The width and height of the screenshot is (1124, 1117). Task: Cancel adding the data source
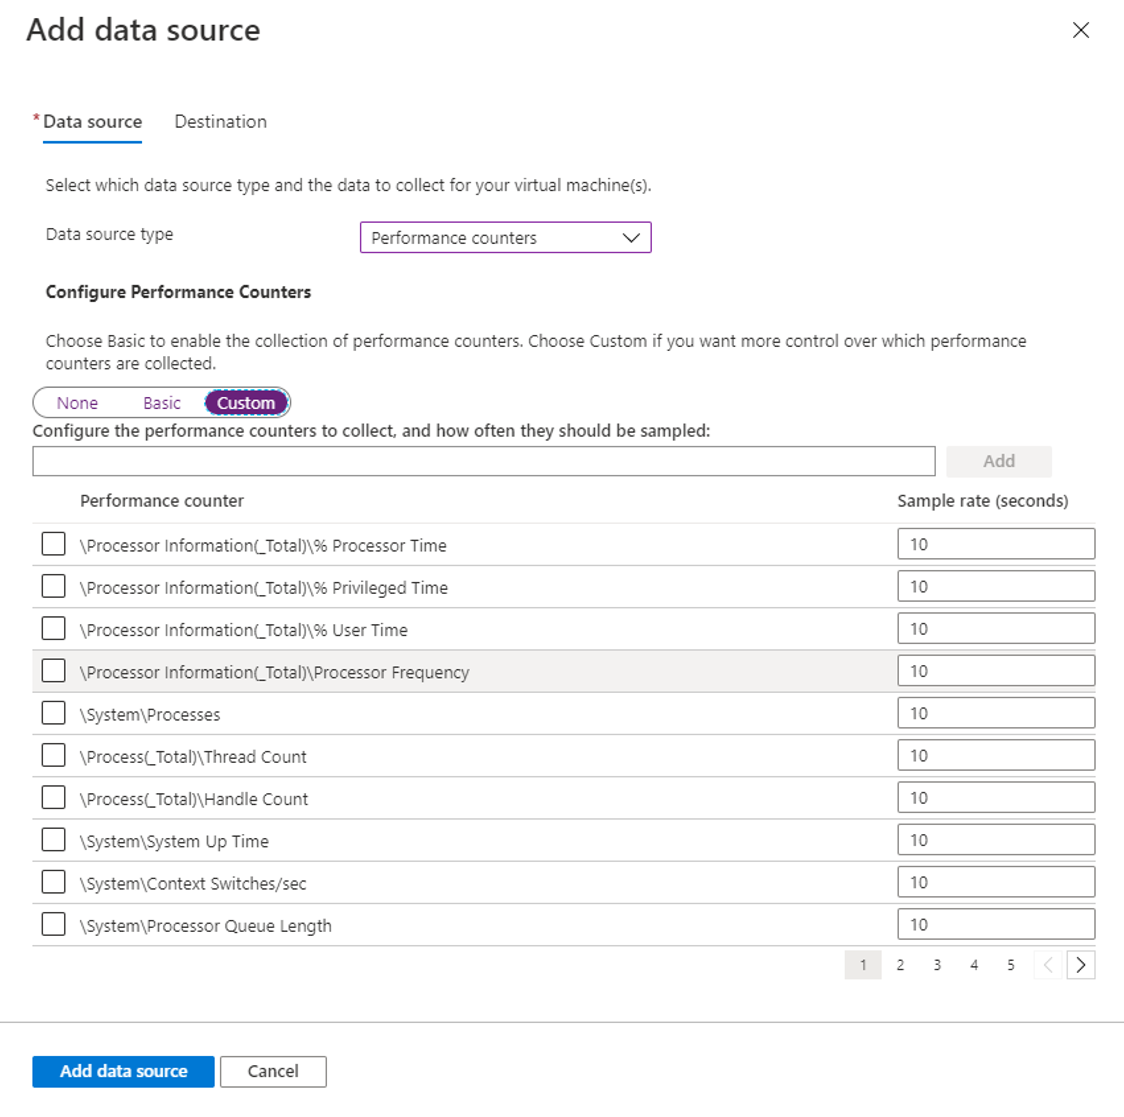(x=273, y=1071)
